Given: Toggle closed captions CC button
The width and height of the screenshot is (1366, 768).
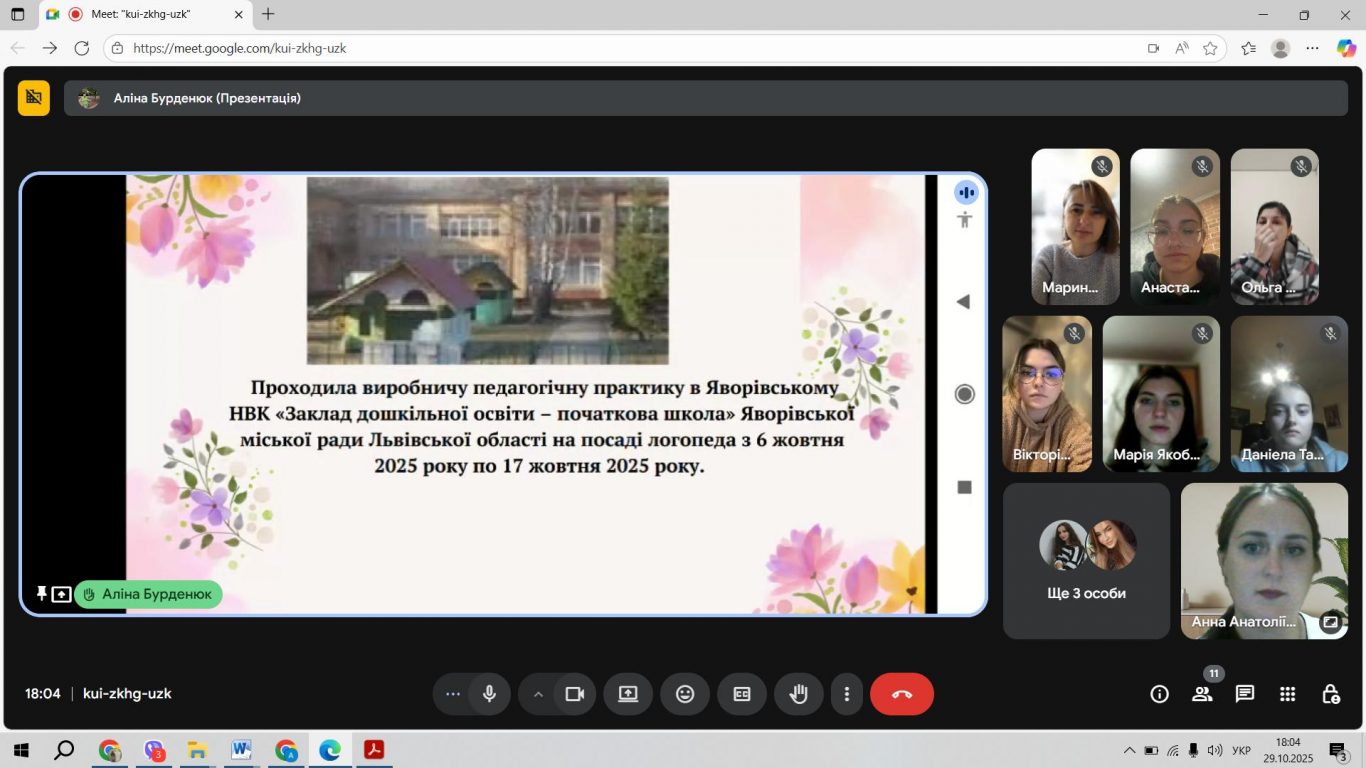Looking at the screenshot, I should 742,694.
